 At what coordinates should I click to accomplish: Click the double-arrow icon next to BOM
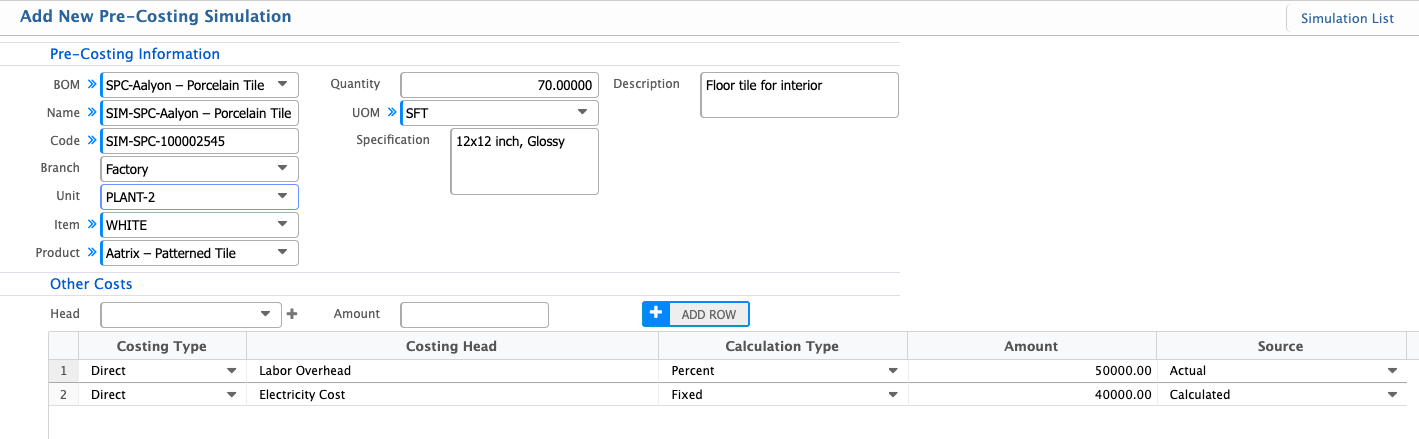click(93, 85)
